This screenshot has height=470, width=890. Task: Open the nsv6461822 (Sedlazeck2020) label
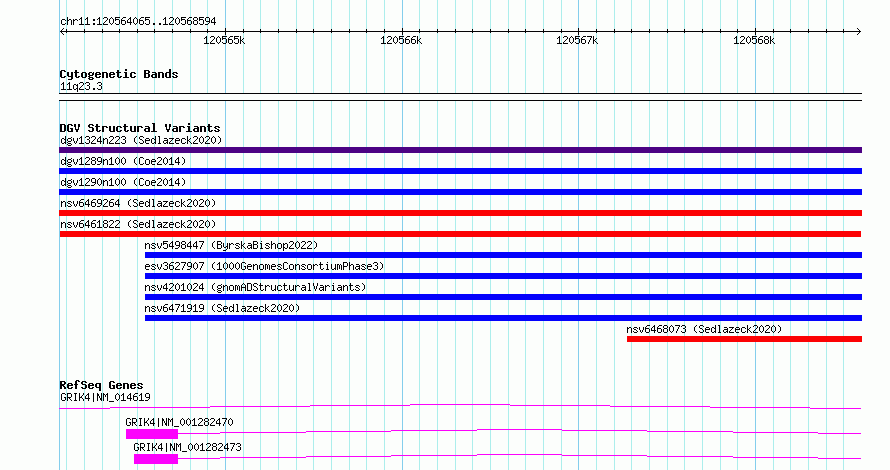(x=138, y=224)
